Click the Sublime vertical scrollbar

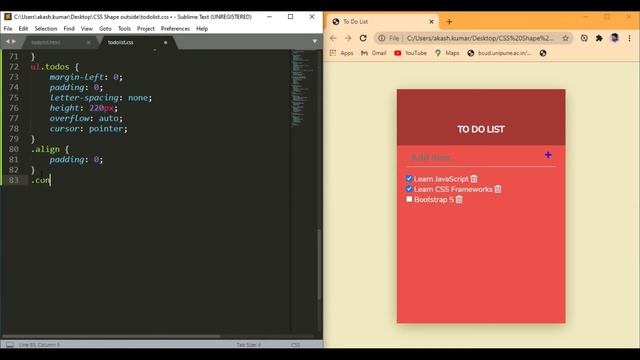tap(319, 264)
